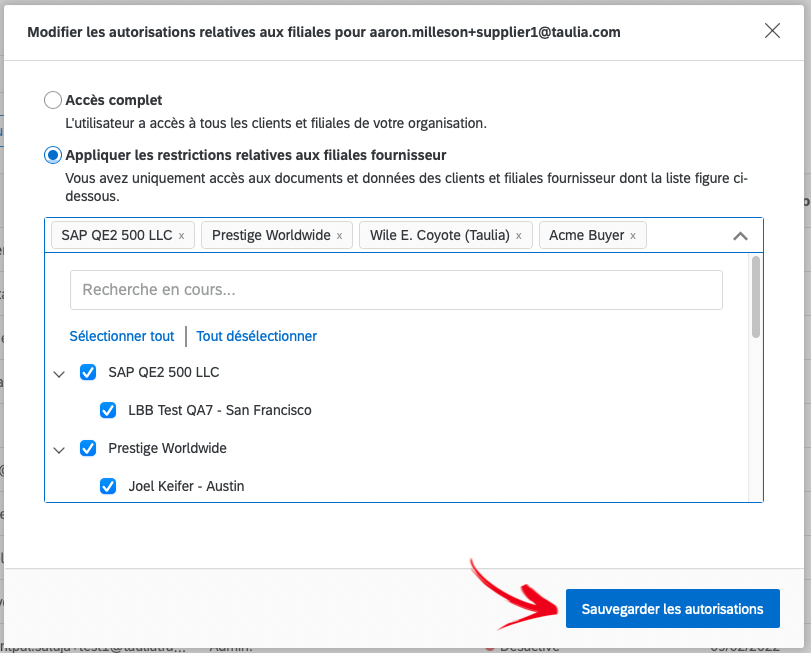The image size is (811, 653).
Task: Uncheck the SAP QE2 500 LLC checkbox
Action: tap(88, 372)
